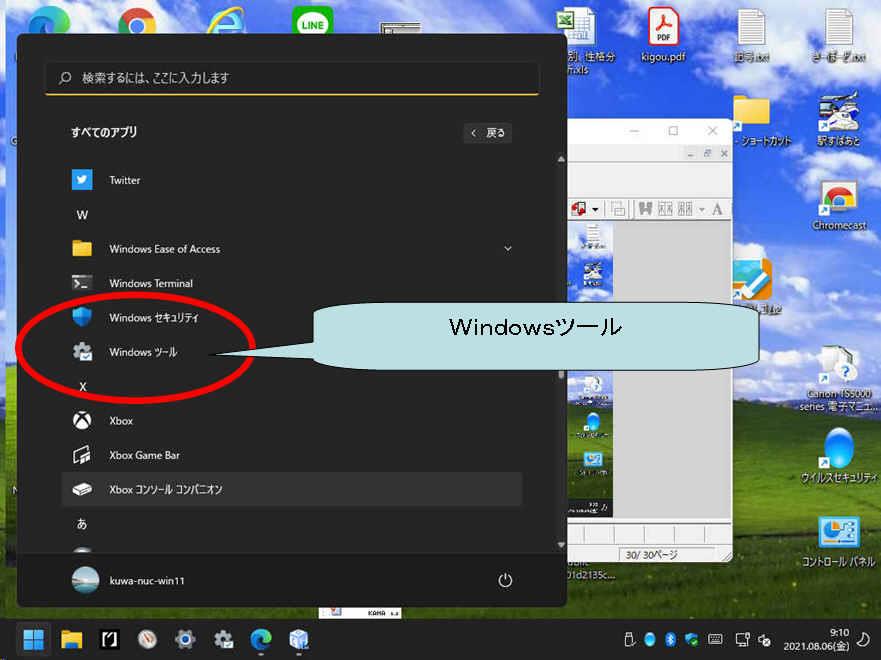Screen dimensions: 881x660
Task: Open the Chromecast desktop shortcut
Action: click(x=839, y=206)
